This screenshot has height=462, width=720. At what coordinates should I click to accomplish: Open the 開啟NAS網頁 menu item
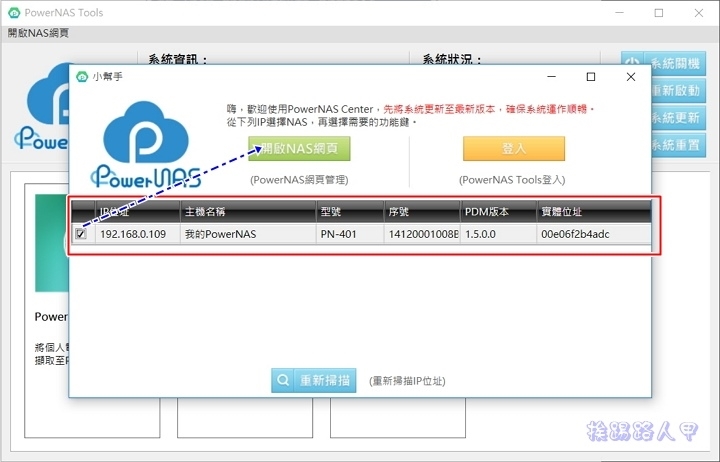click(39, 33)
